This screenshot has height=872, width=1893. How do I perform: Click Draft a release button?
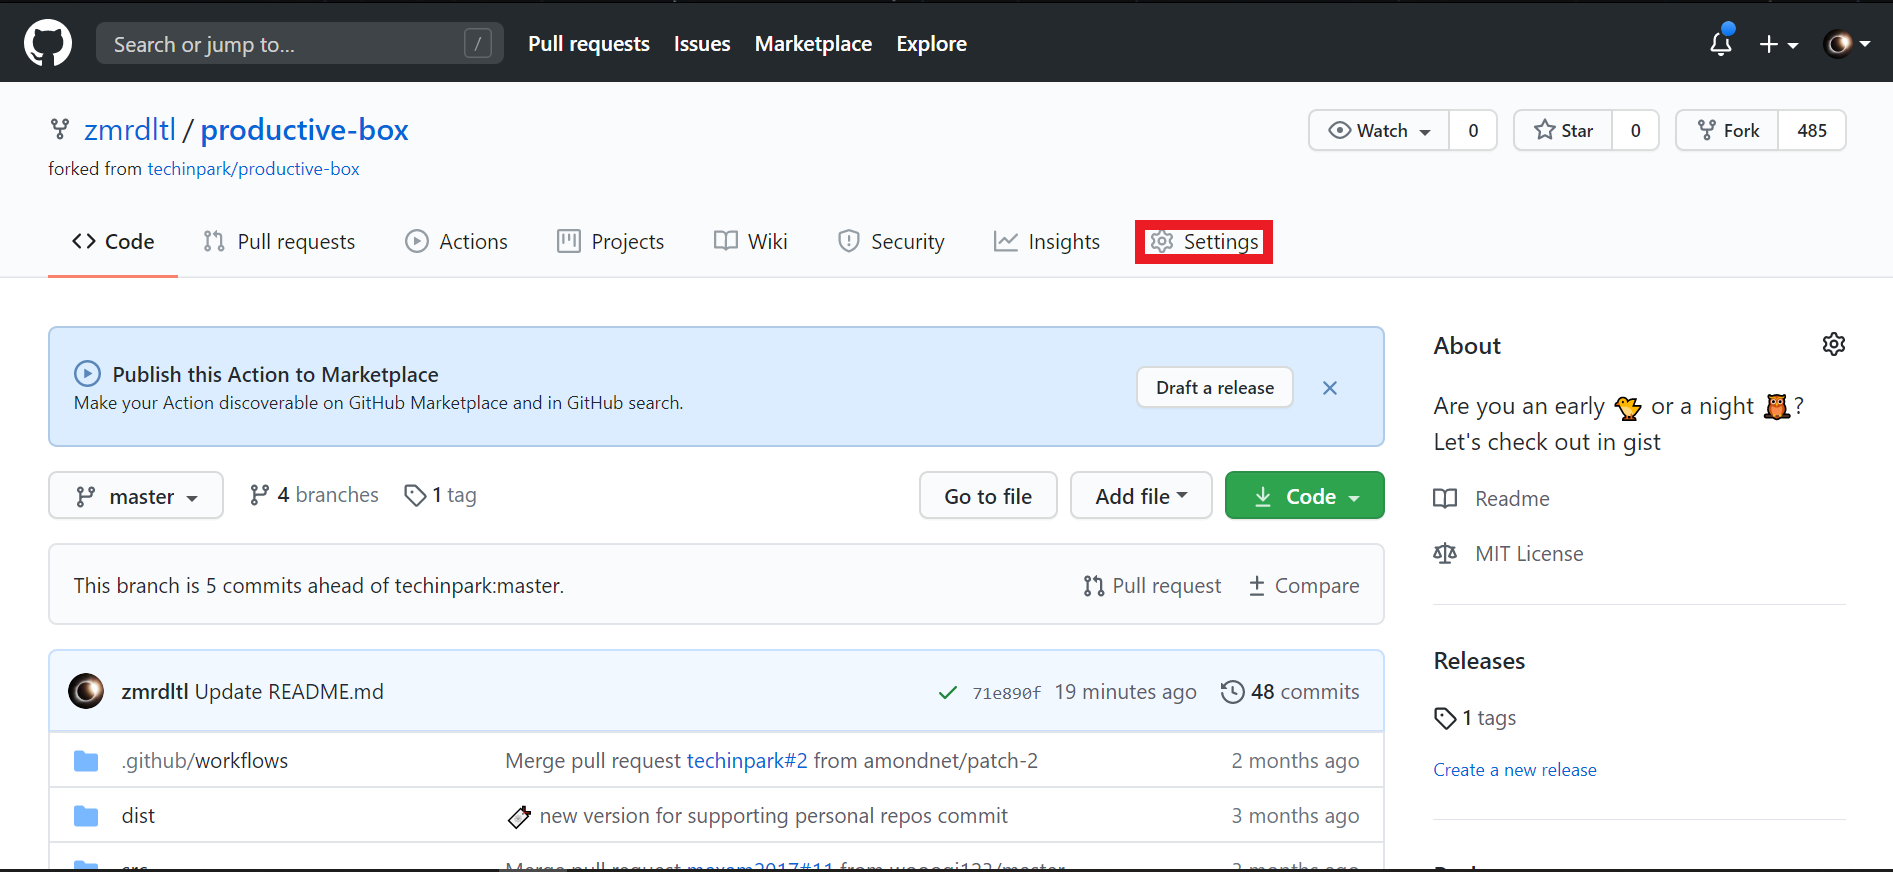pos(1215,388)
